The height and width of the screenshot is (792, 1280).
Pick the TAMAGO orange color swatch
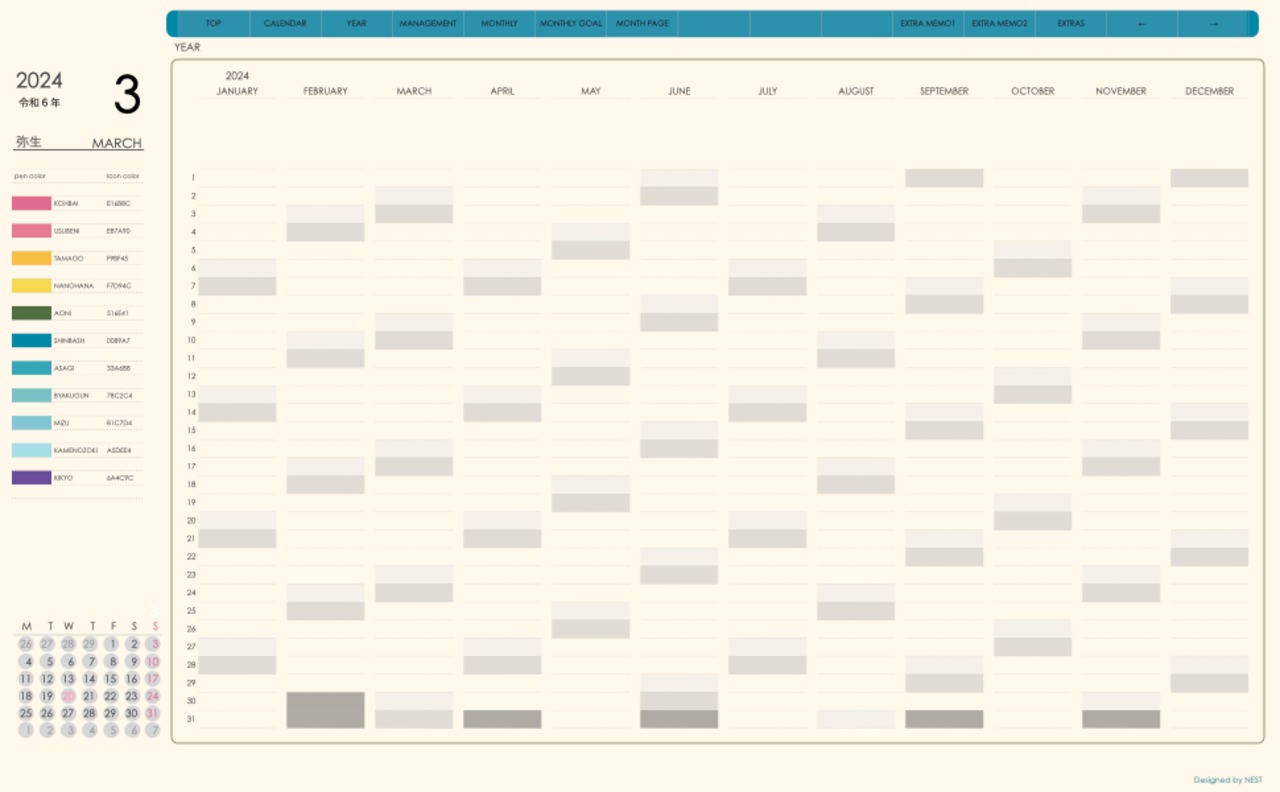(x=31, y=258)
